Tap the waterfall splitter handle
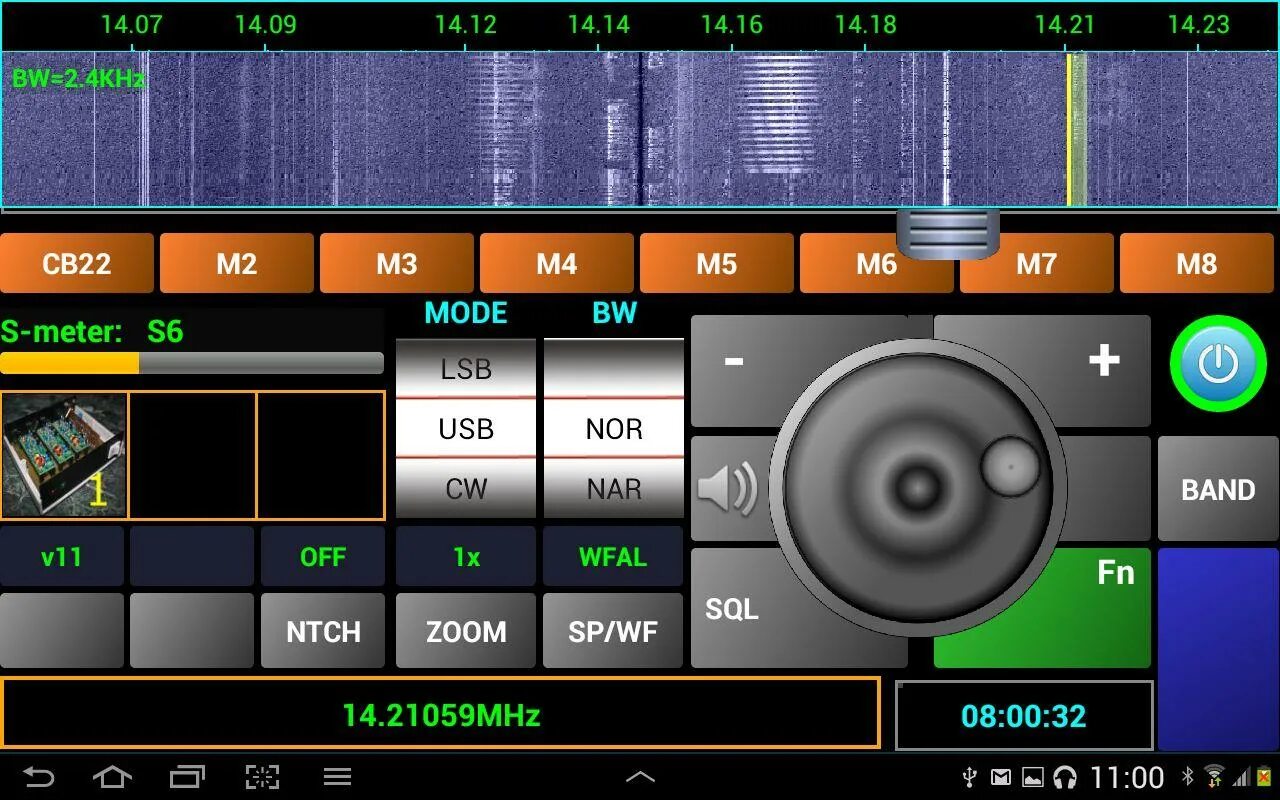 (948, 232)
